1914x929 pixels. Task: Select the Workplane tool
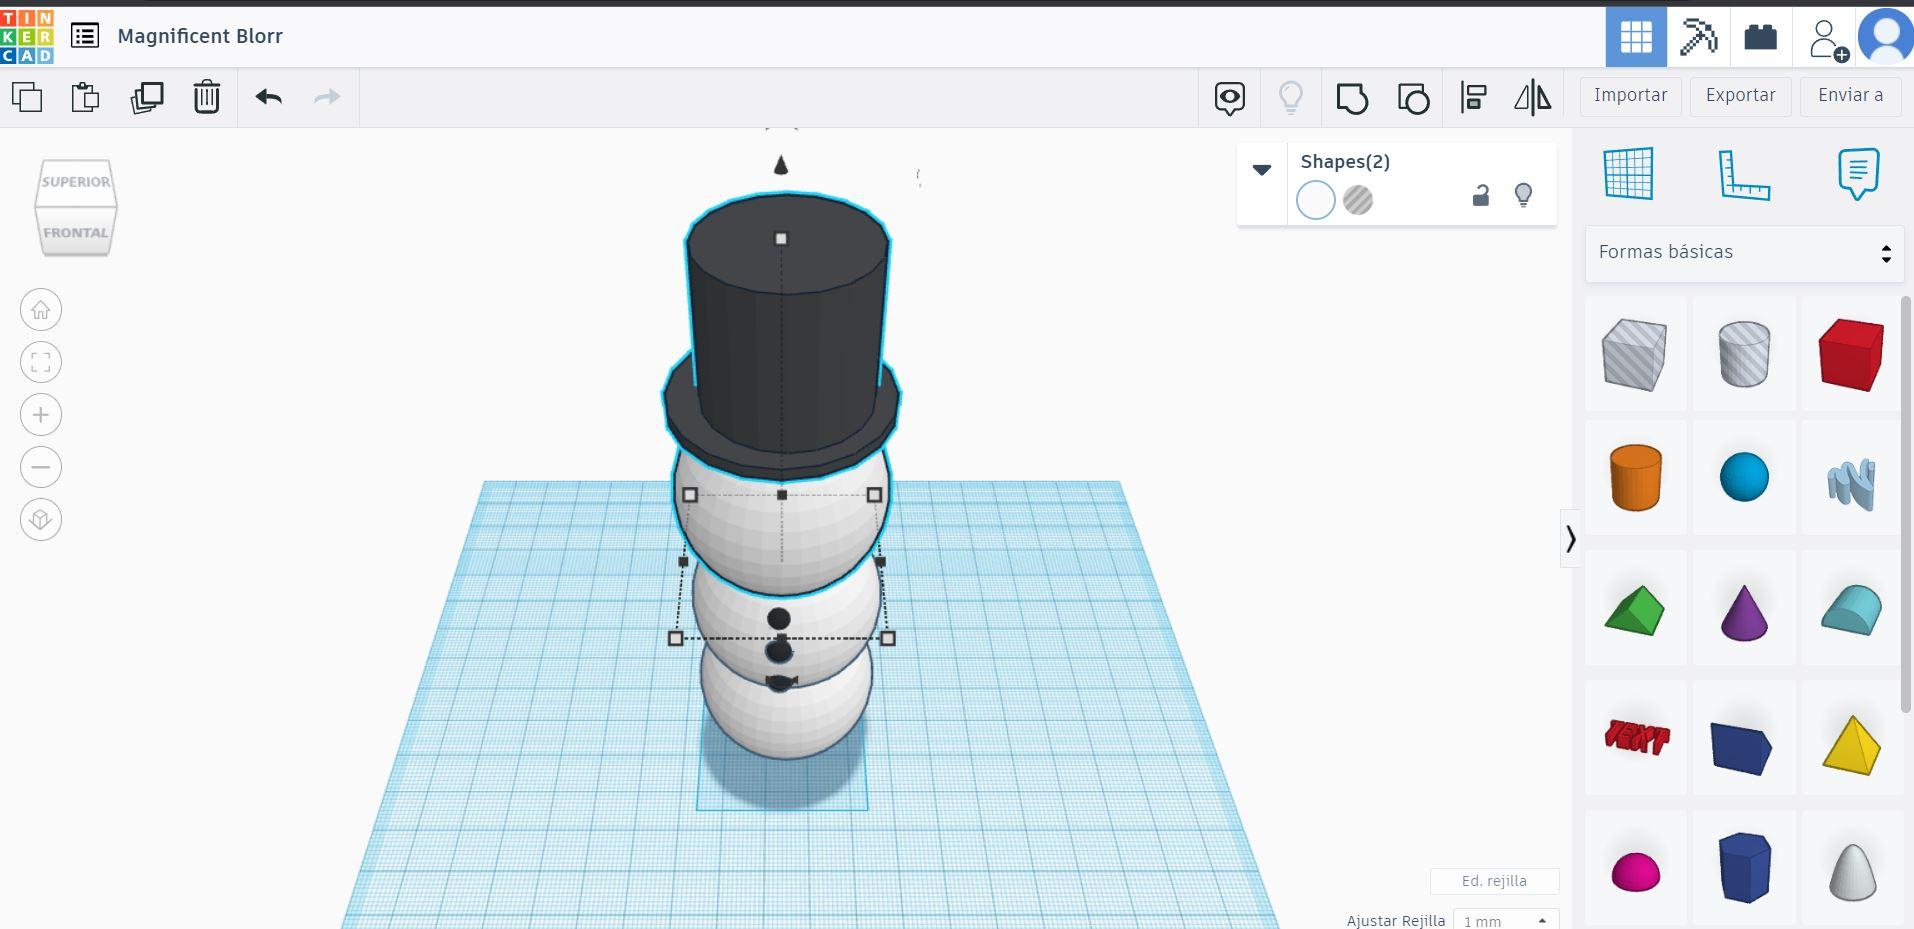(x=1628, y=174)
